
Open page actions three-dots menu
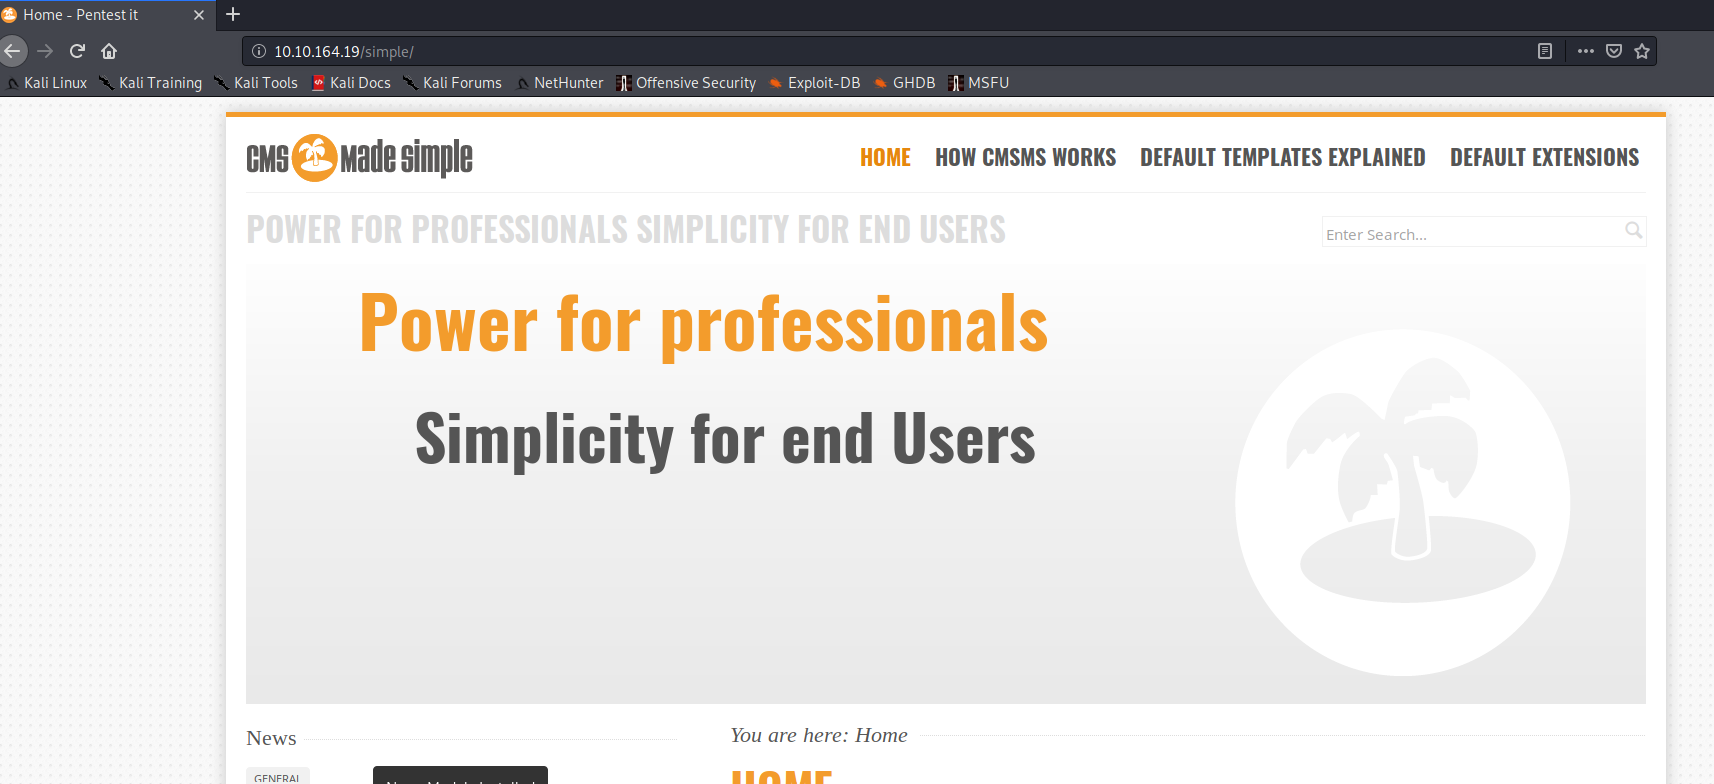1586,51
